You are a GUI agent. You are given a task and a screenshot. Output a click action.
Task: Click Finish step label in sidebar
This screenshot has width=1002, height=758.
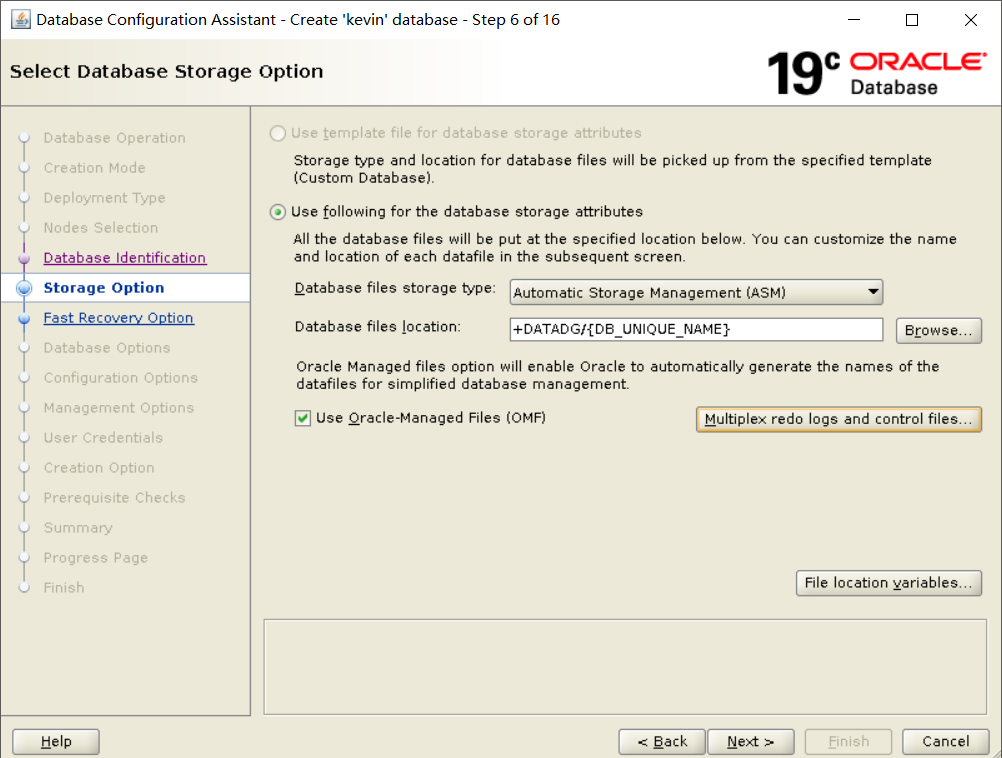click(64, 587)
